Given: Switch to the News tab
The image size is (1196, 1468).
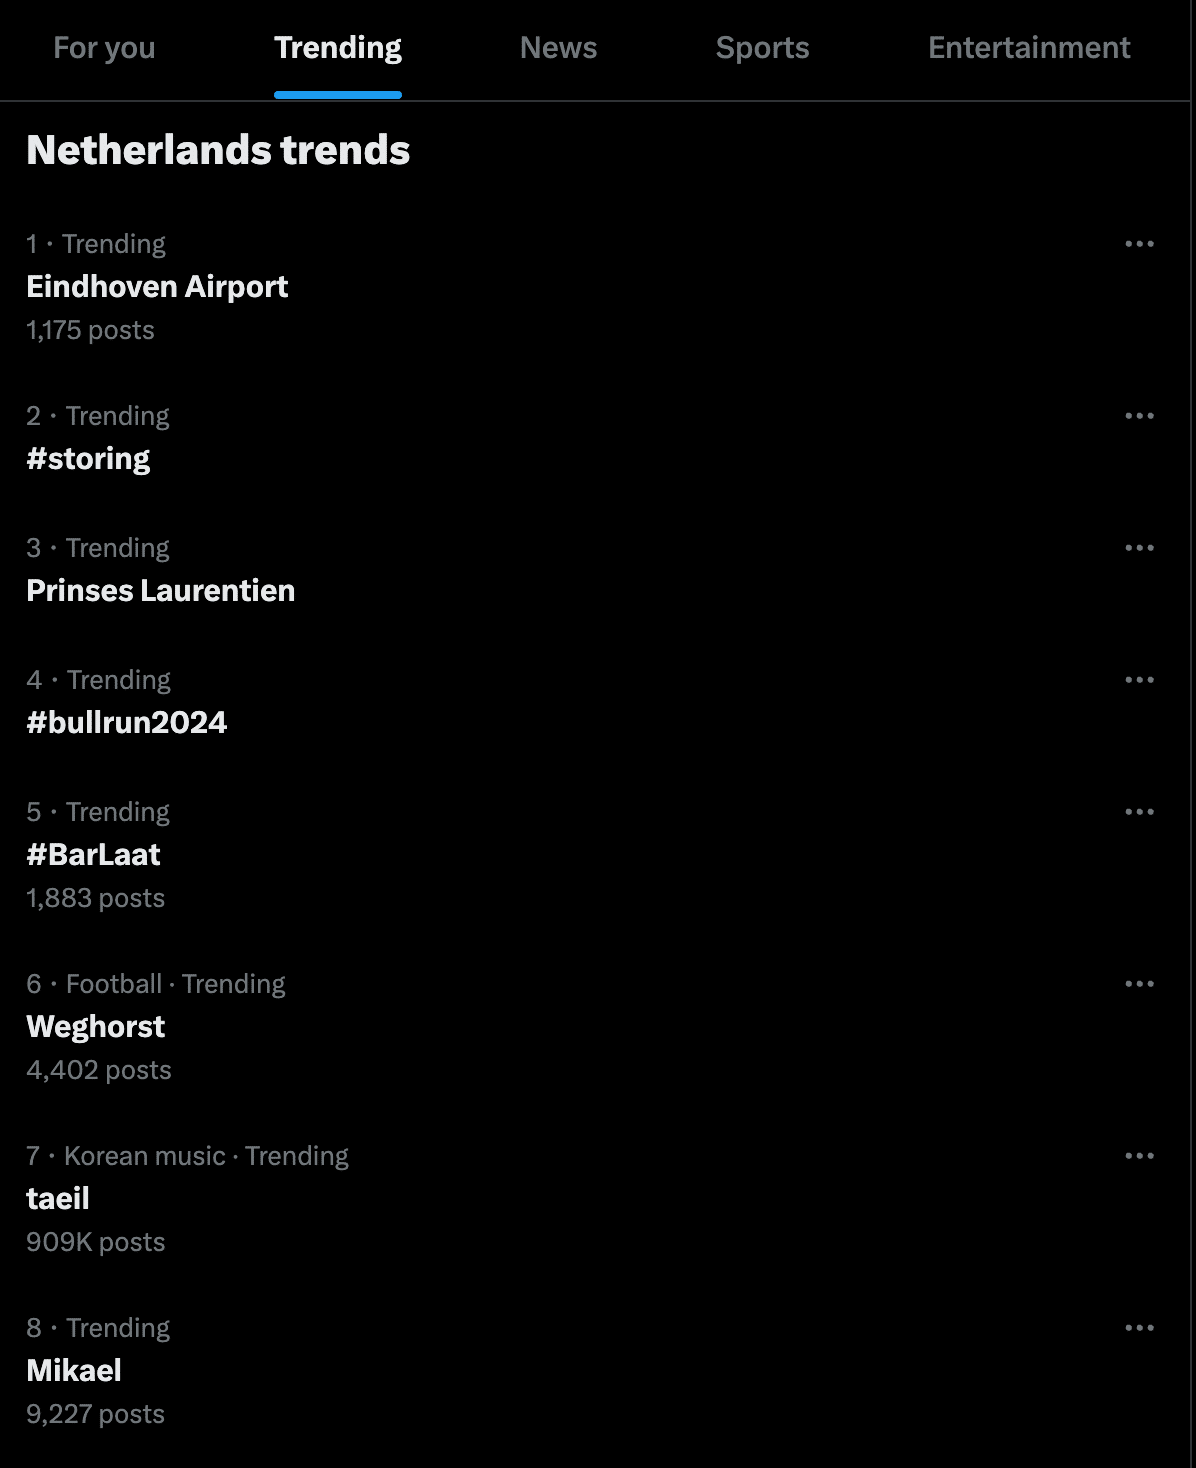Looking at the screenshot, I should click(x=558, y=47).
